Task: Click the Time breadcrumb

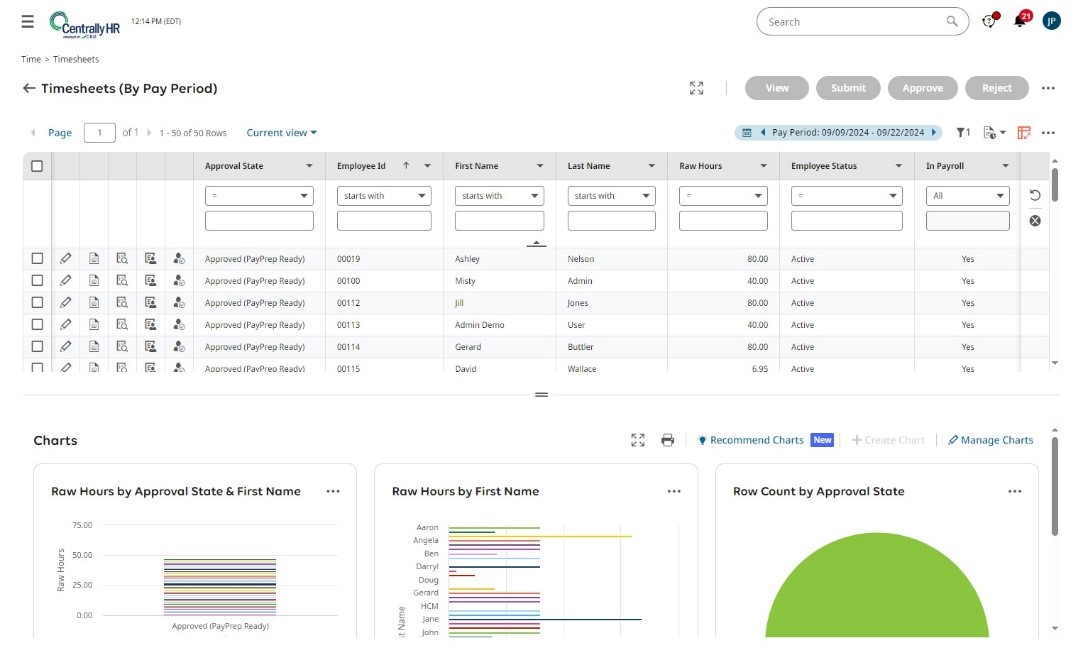Action: point(30,59)
